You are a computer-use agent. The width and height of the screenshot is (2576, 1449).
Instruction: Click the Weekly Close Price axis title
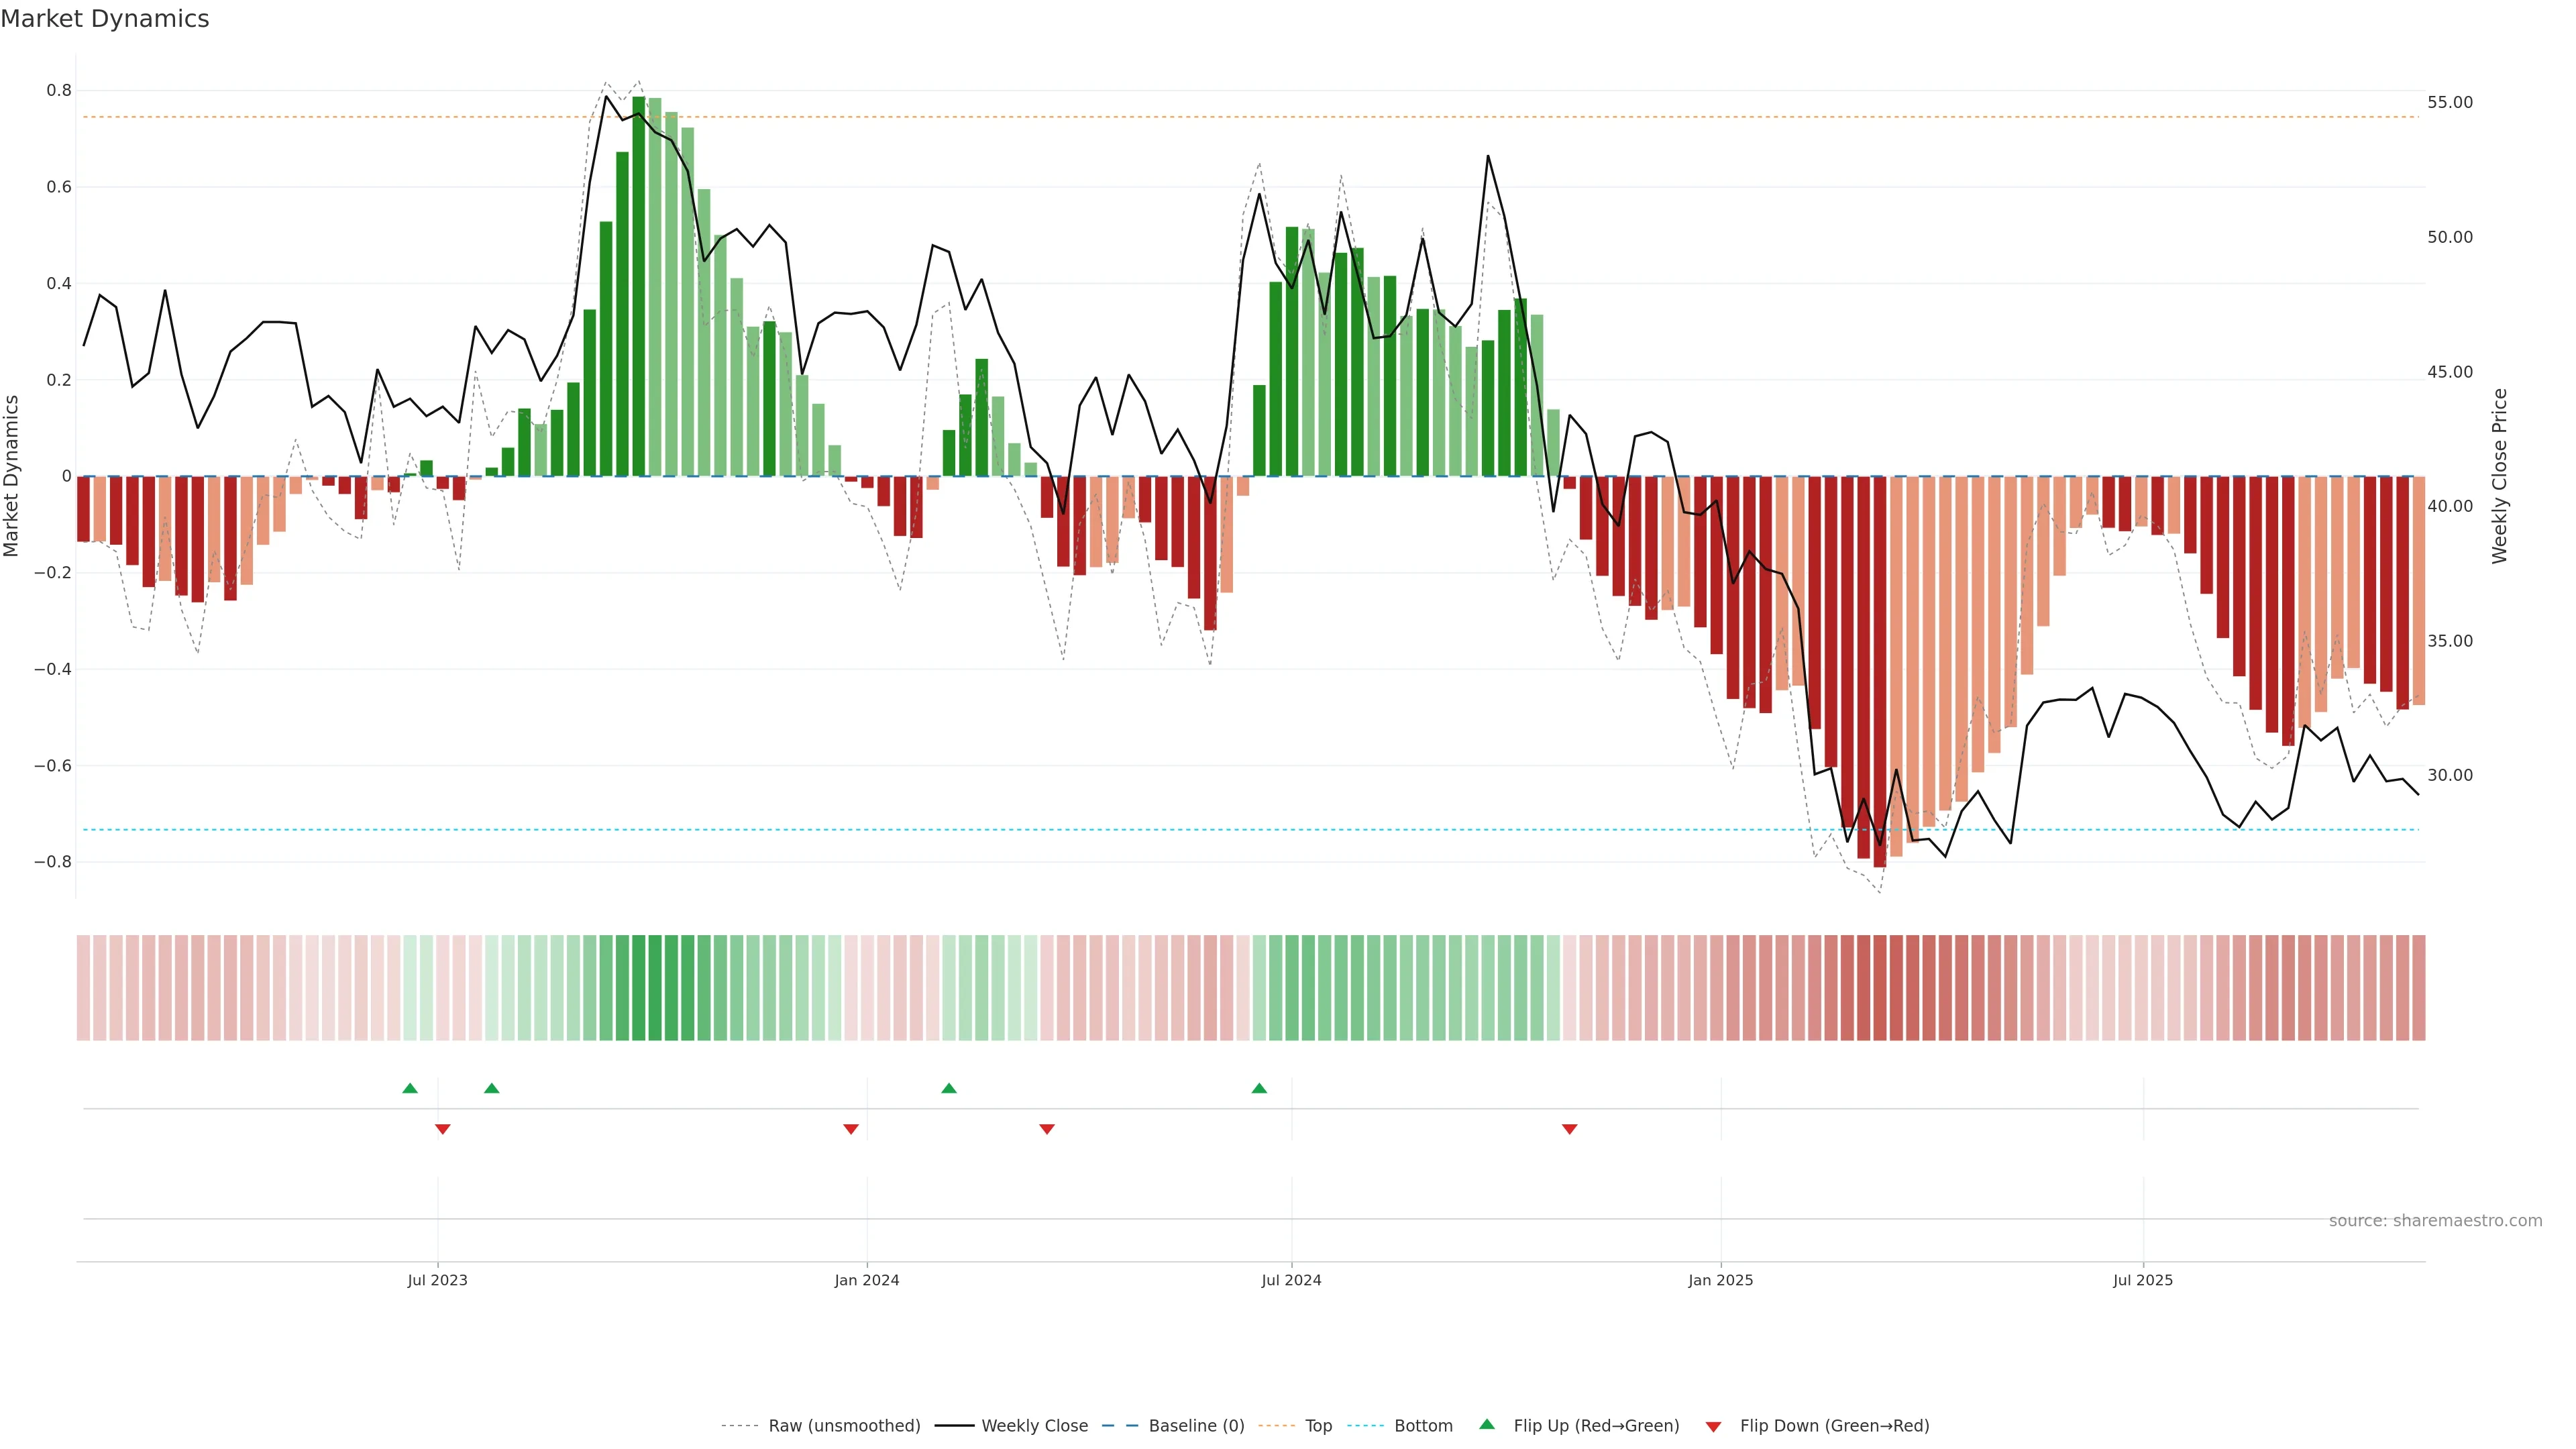point(2499,476)
